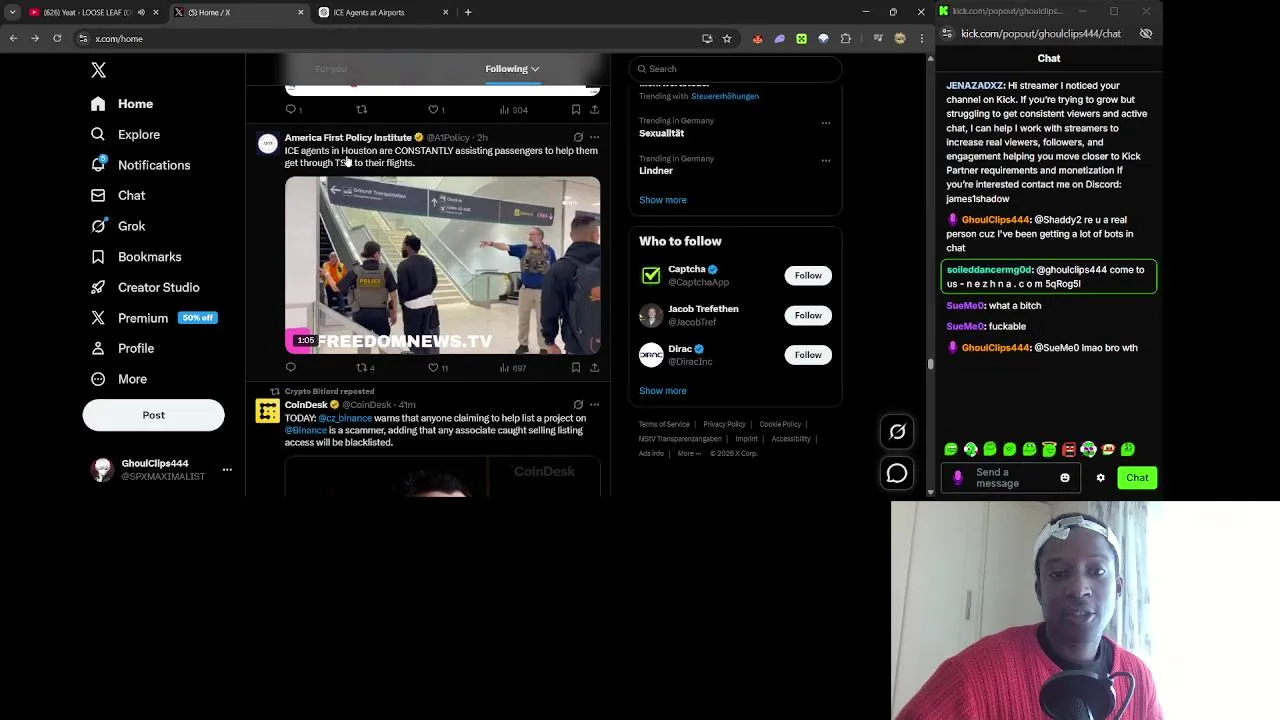Click the Chrome extensions puzzle icon
The height and width of the screenshot is (720, 1280).
[846, 38]
